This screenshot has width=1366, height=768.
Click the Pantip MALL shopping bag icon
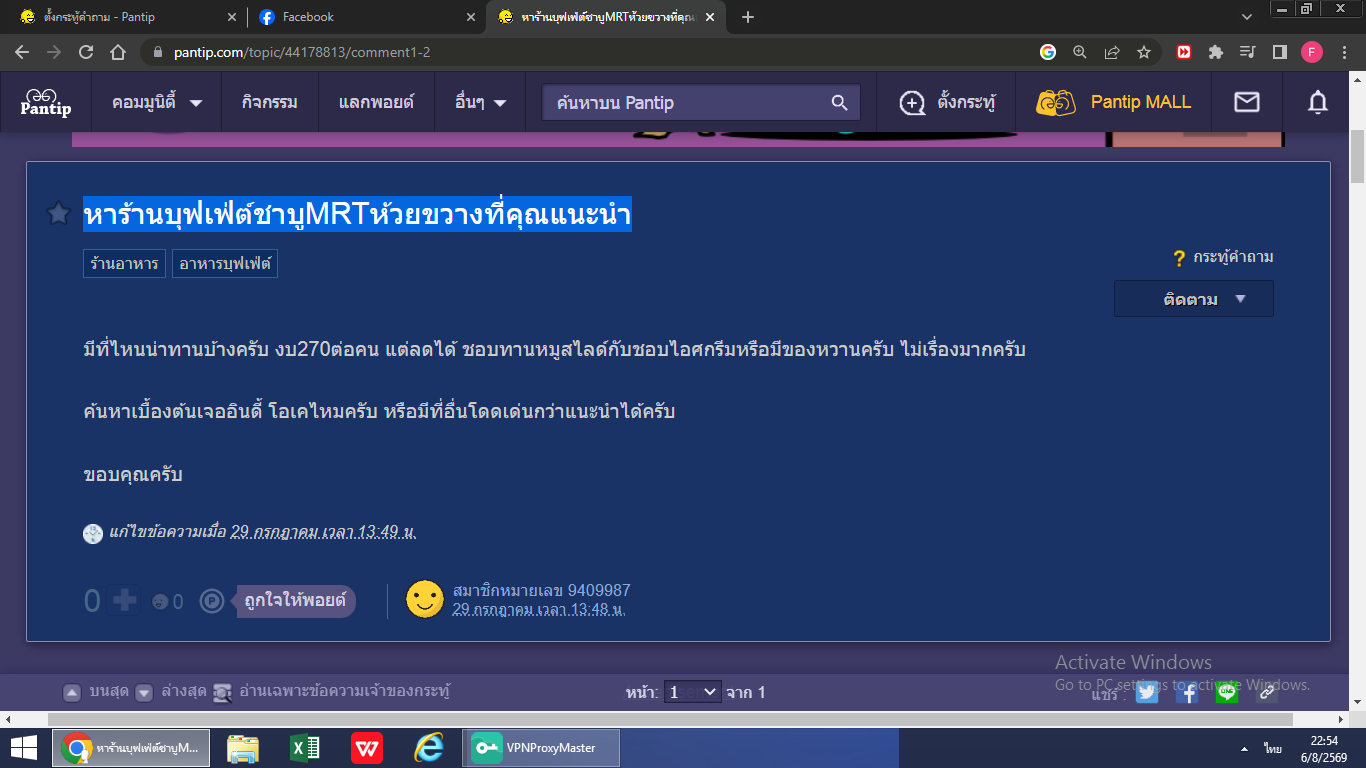point(1056,102)
